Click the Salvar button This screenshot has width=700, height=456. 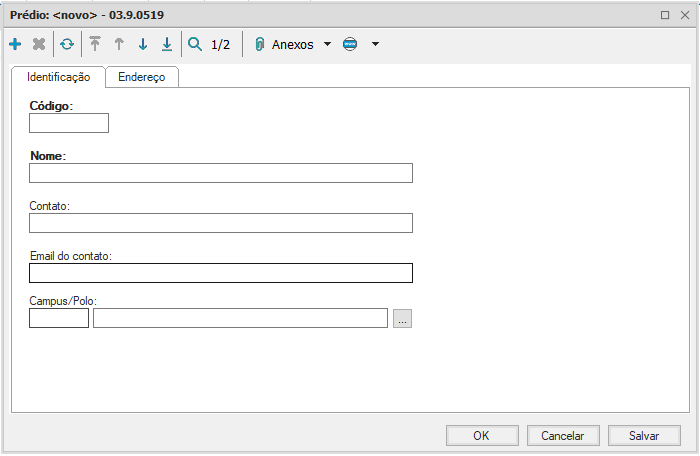(x=644, y=436)
